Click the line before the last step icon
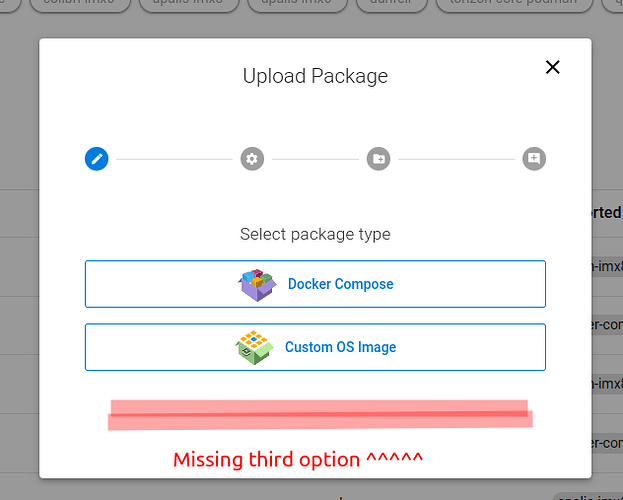 click(456, 159)
